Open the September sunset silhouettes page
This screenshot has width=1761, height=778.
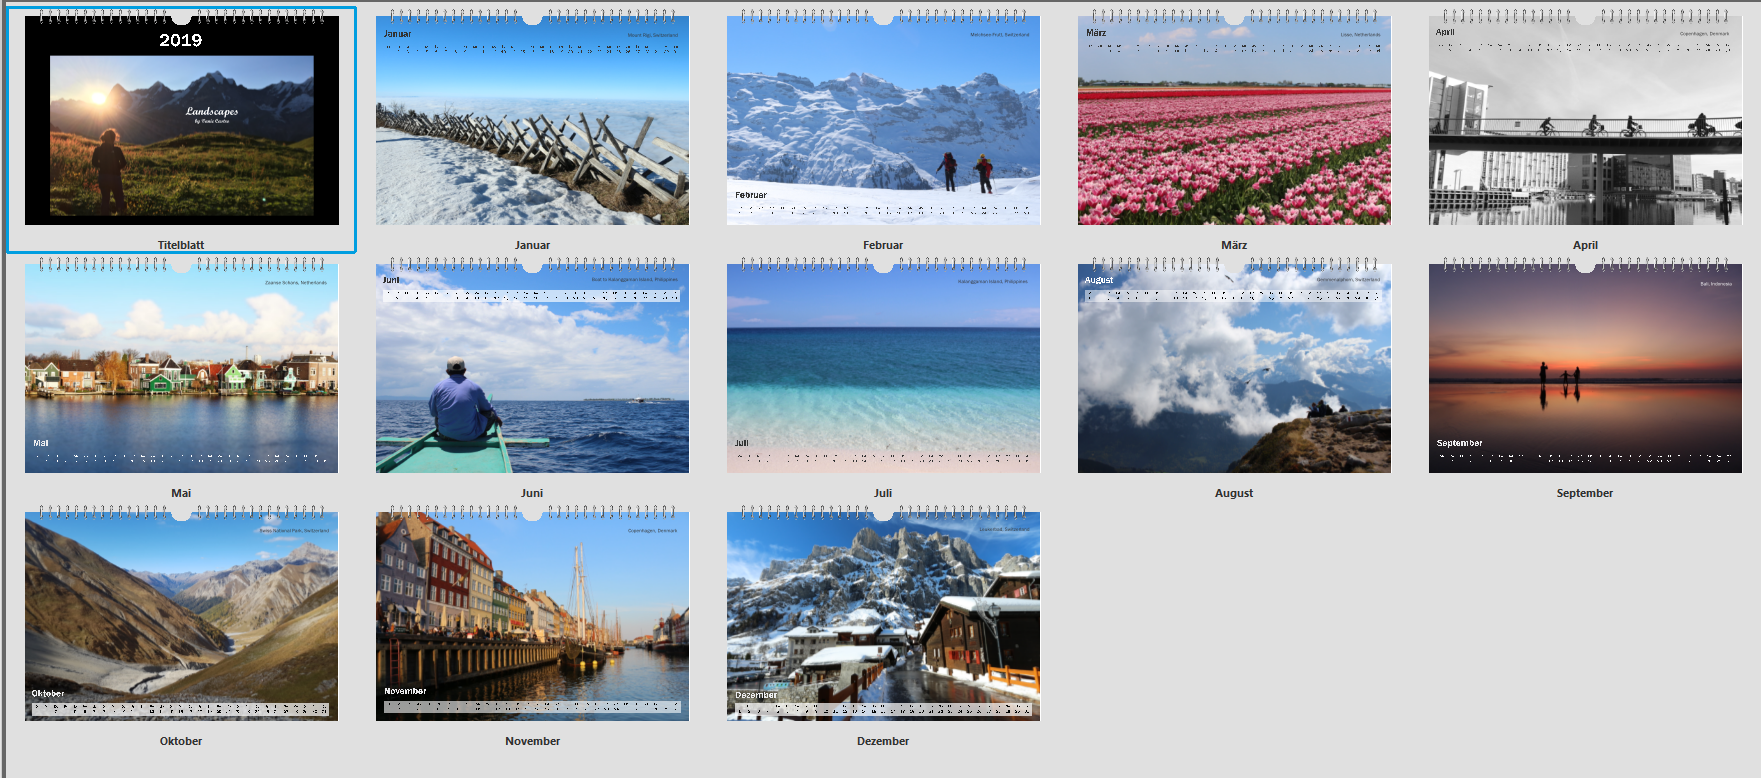[1585, 368]
